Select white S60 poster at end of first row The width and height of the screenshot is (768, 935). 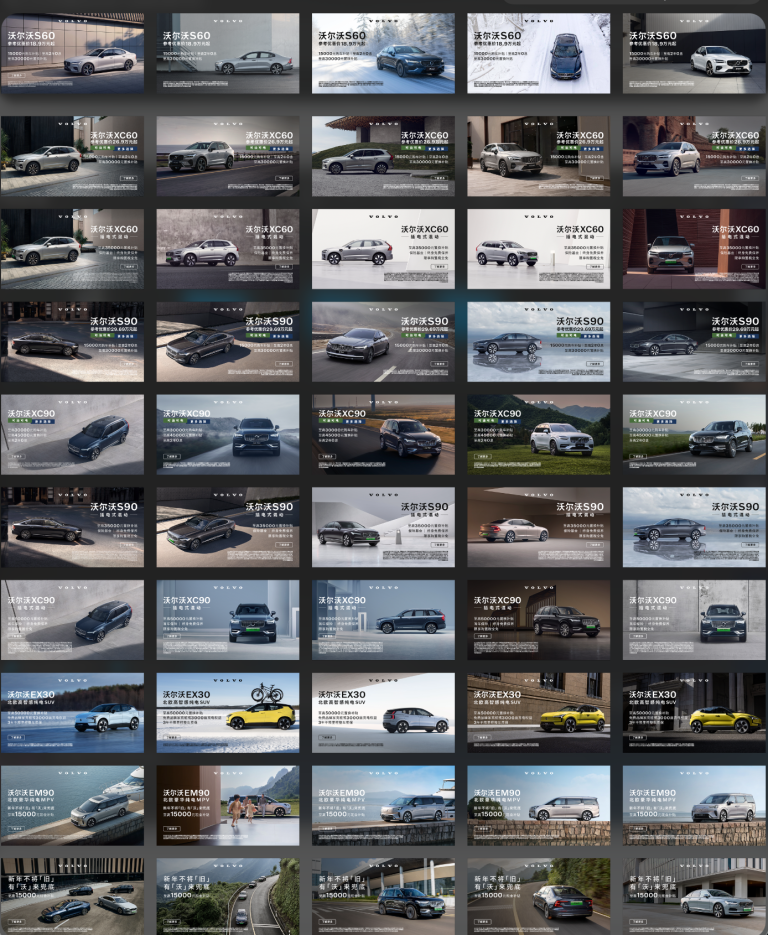point(694,53)
